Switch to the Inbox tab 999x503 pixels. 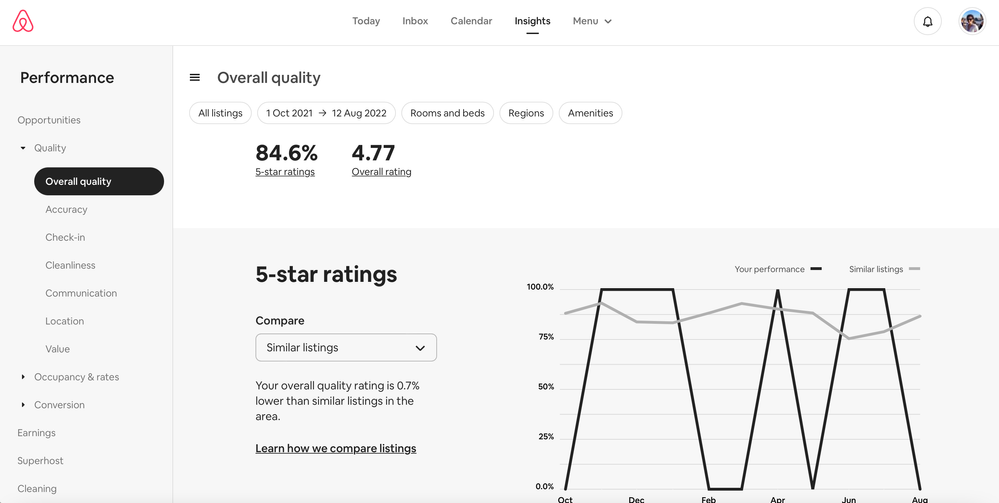coord(415,21)
